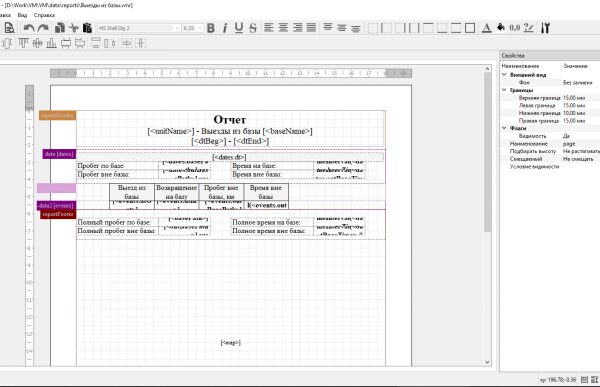Image resolution: width=600 pixels, height=387 pixels.
Task: Undo the last action
Action: pos(29,28)
